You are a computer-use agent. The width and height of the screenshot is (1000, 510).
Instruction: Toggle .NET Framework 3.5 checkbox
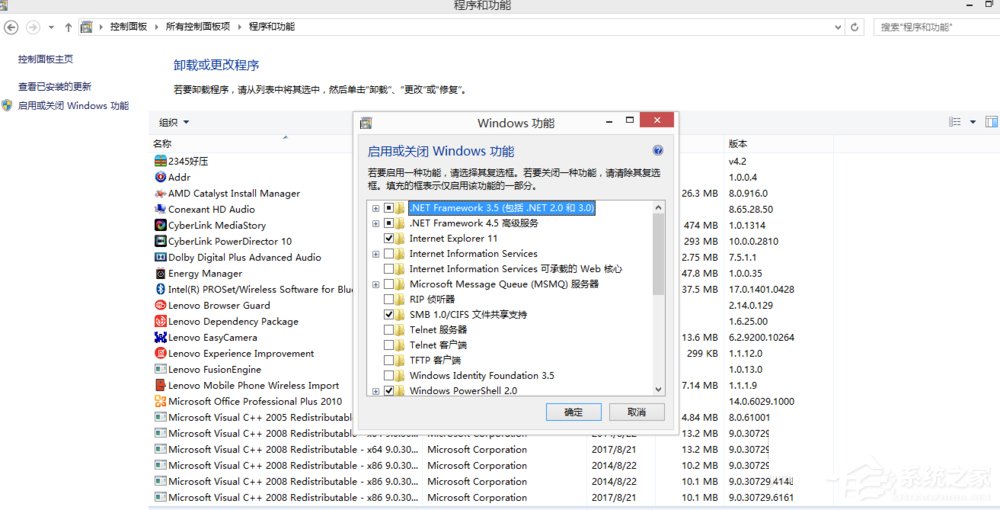pos(389,208)
